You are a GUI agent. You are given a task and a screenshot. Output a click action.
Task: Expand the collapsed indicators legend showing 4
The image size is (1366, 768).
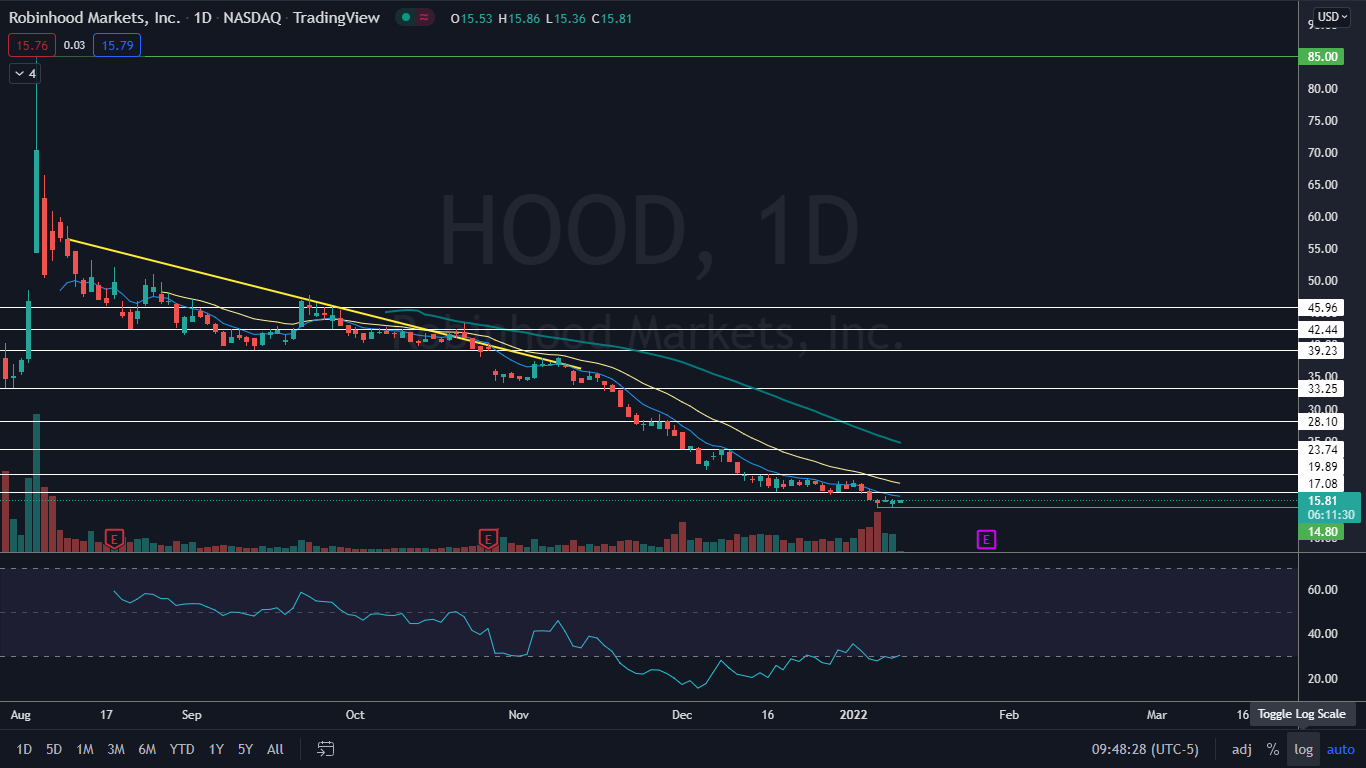tap(24, 73)
